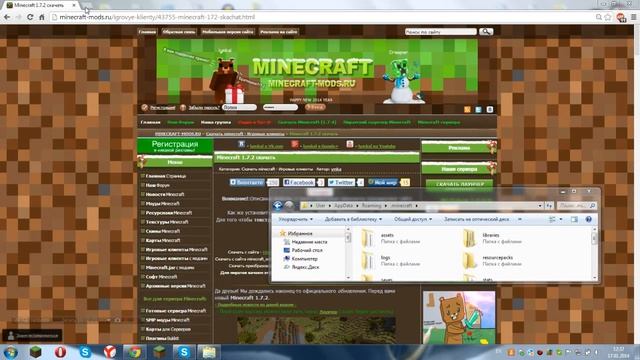
Task: Go back using Chrome's back arrow
Action: coord(7,17)
